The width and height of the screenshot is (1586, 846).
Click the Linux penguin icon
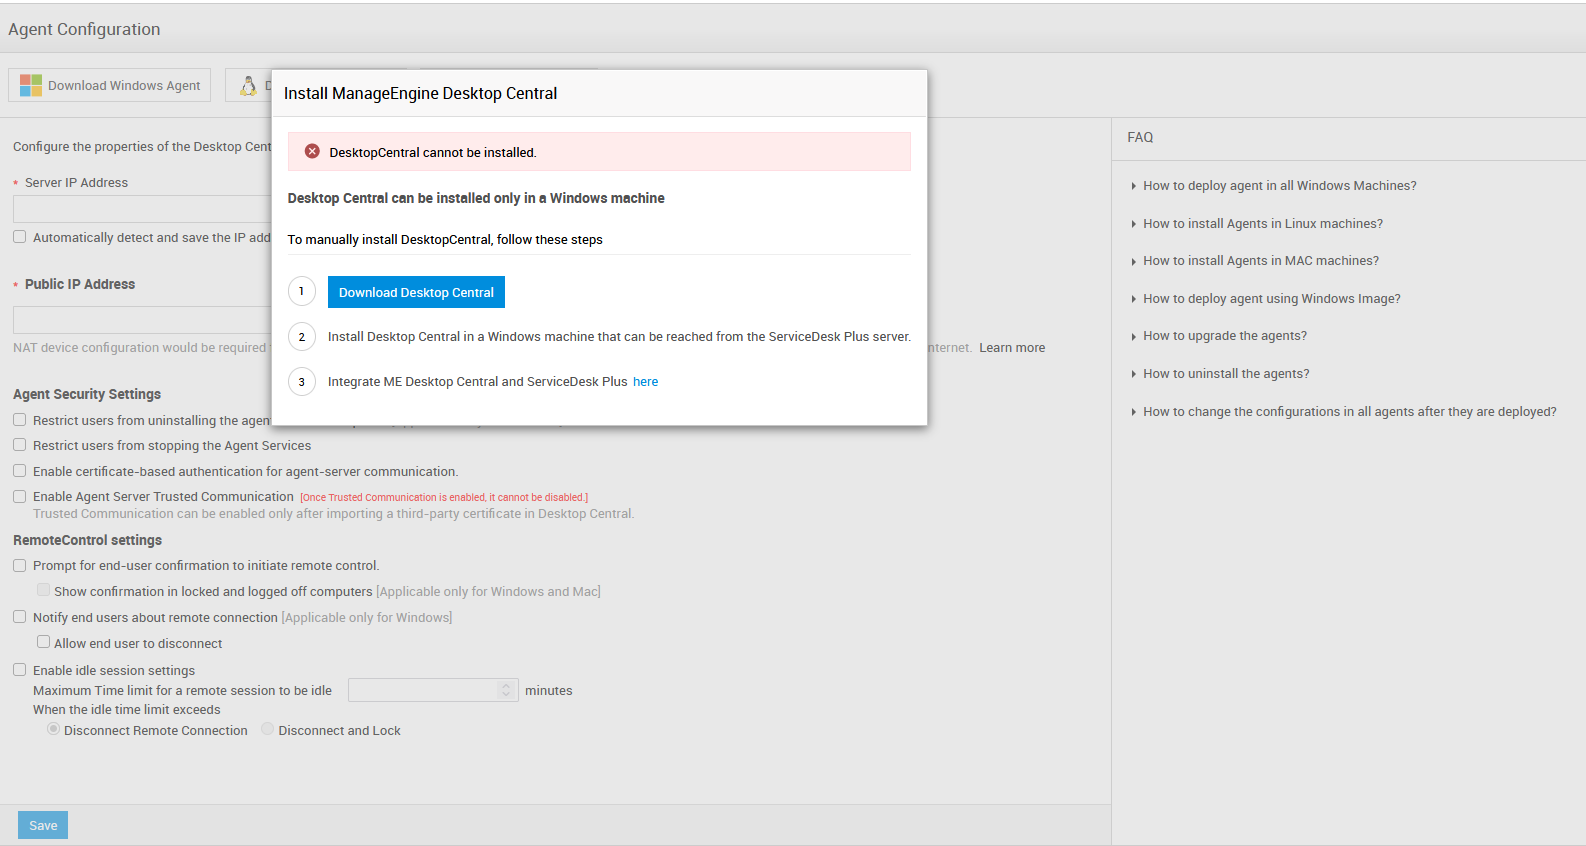point(248,86)
